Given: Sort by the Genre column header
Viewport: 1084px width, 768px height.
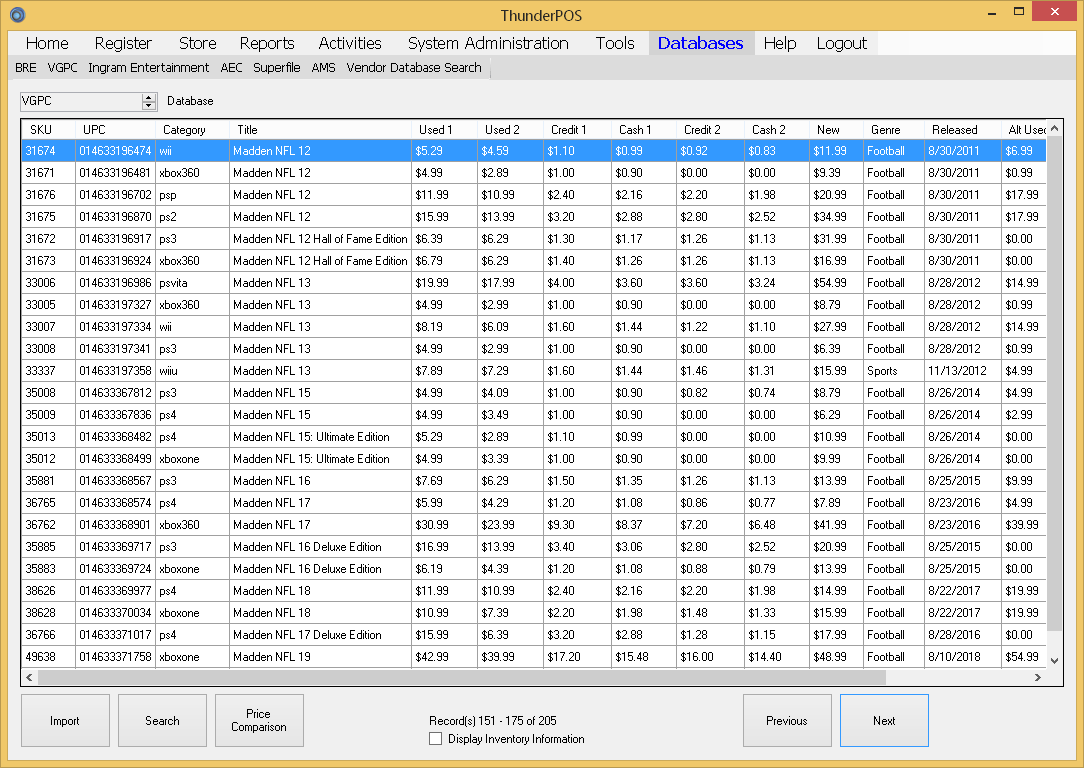Looking at the screenshot, I should click(x=893, y=129).
